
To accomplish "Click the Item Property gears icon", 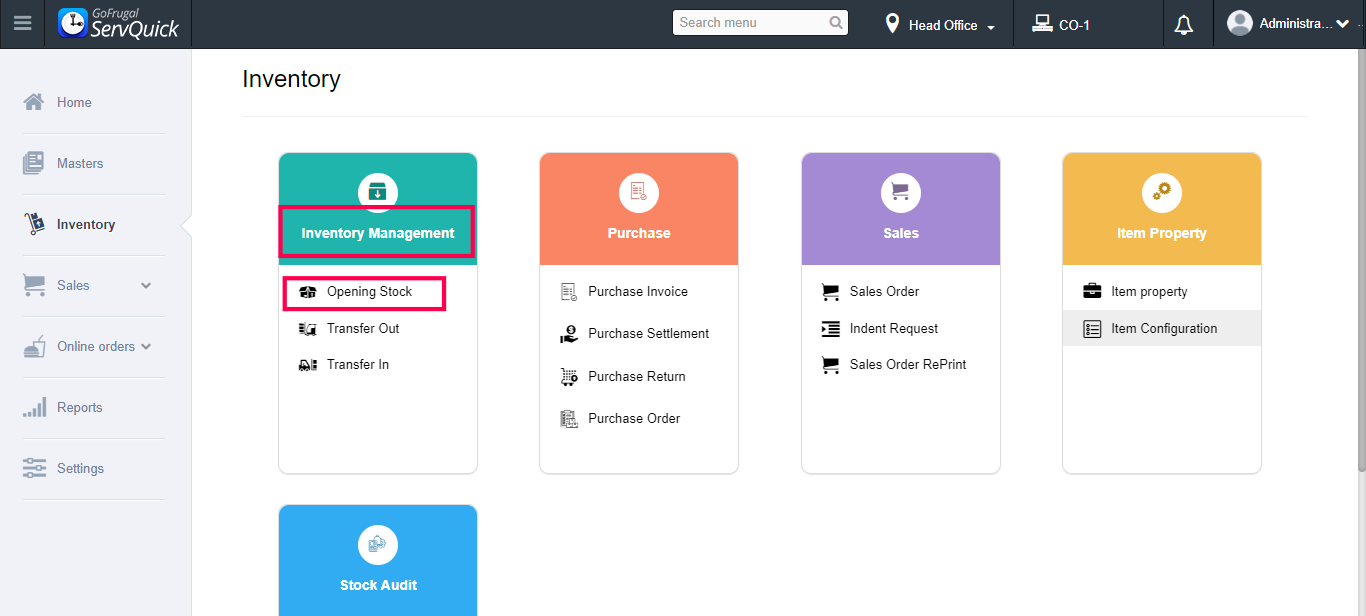I will [x=1161, y=192].
